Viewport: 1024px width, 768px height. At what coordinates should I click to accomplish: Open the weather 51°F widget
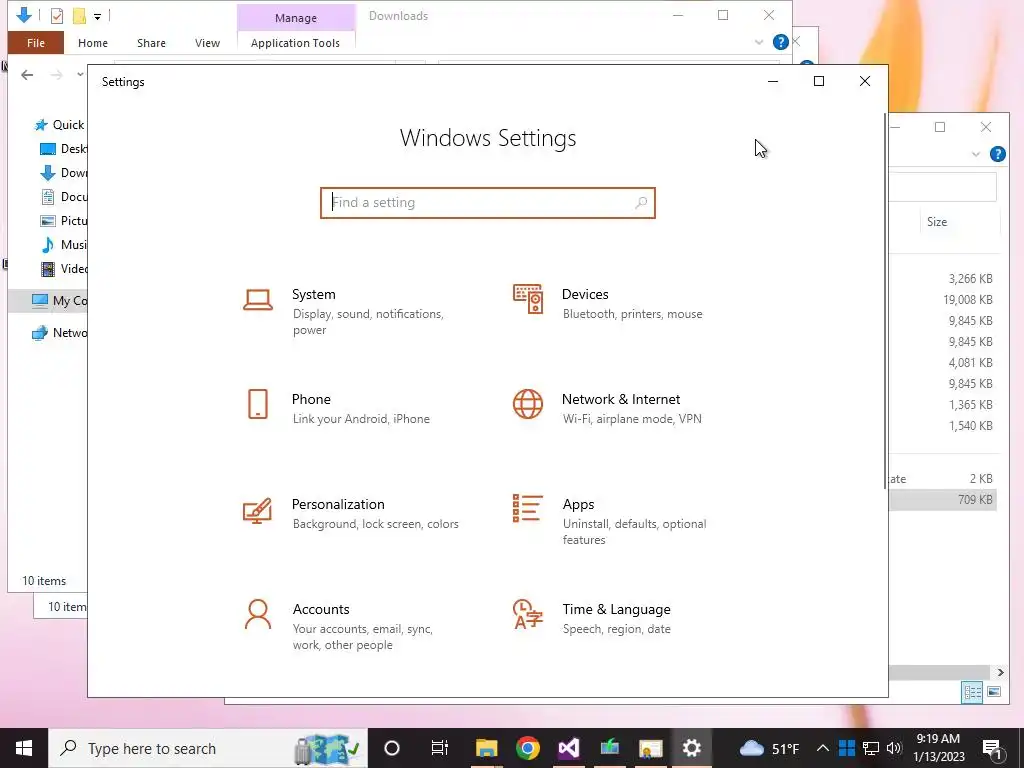click(x=769, y=748)
